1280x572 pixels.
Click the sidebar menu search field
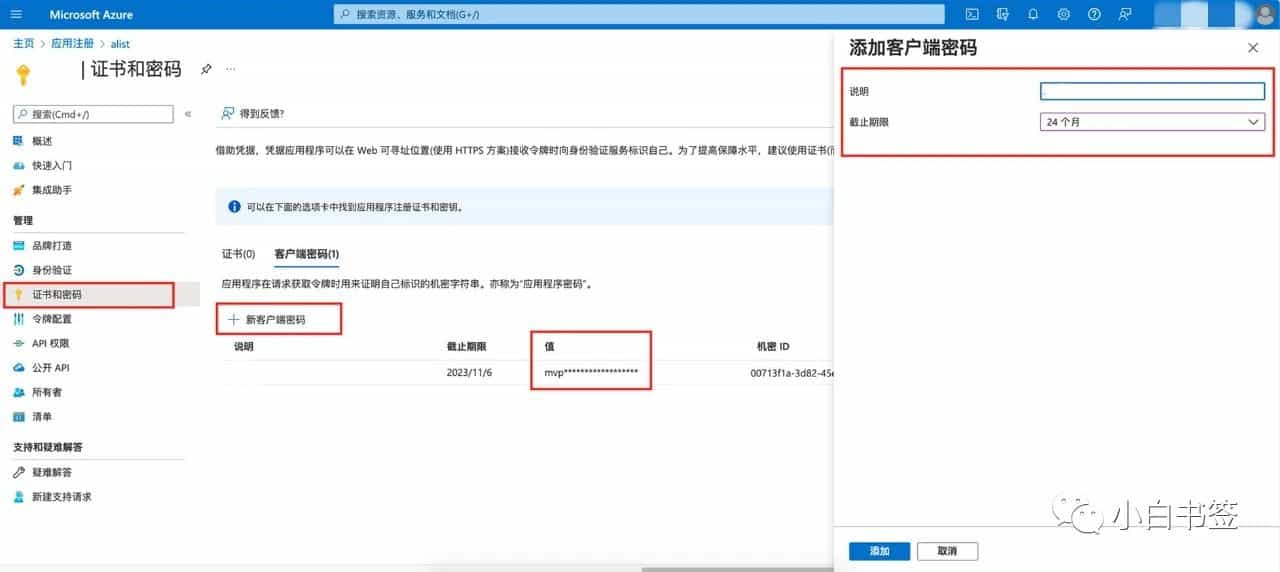click(93, 114)
